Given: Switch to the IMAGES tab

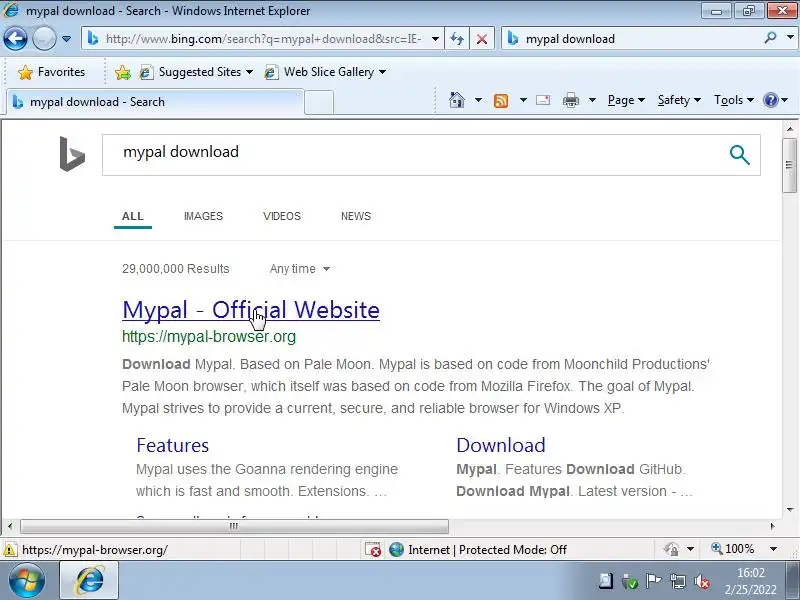Looking at the screenshot, I should pos(203,216).
